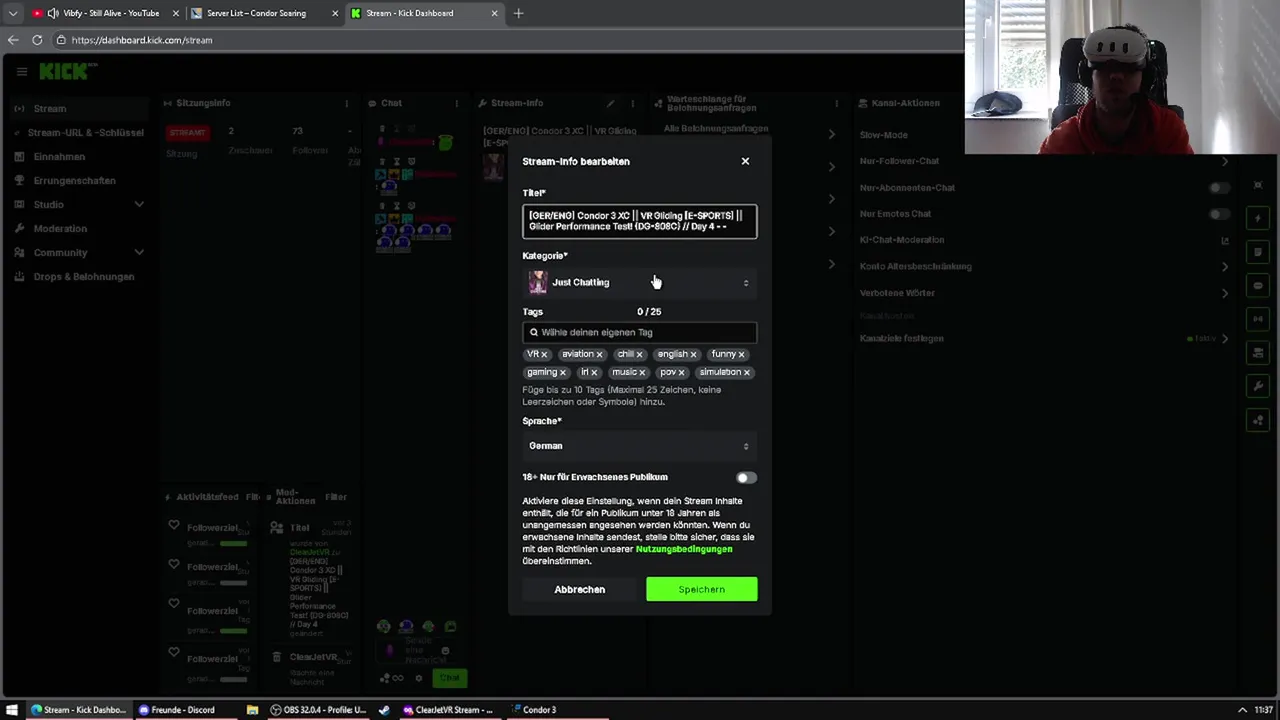Switch to Server List - Condor Soaring tab
This screenshot has width=1280, height=720.
click(262, 13)
